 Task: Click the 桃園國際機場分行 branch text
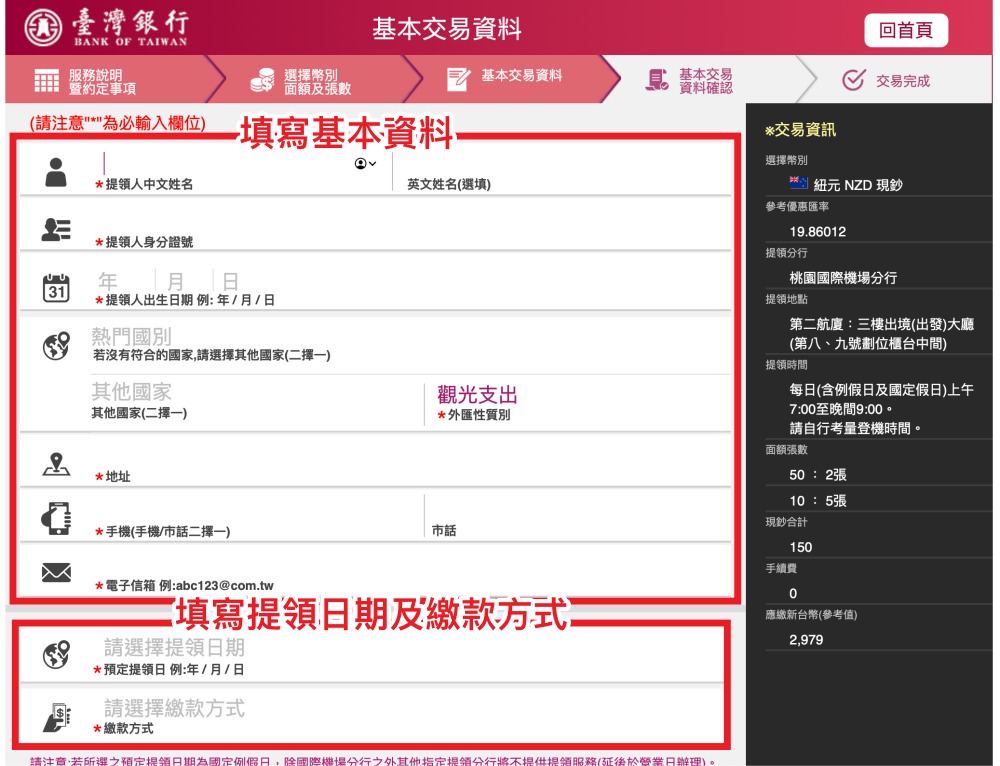(x=843, y=277)
